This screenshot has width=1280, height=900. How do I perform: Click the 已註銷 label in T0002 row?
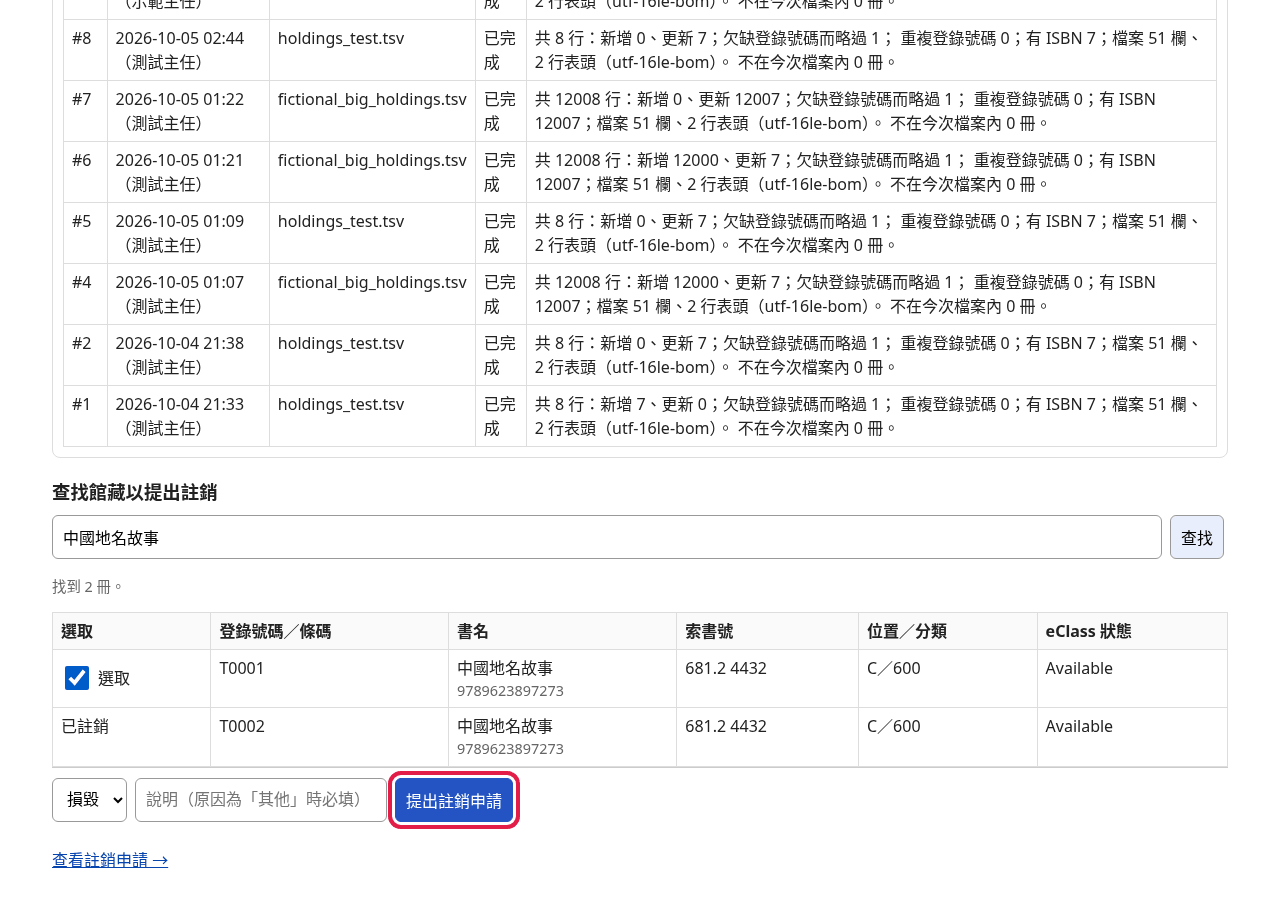85,726
